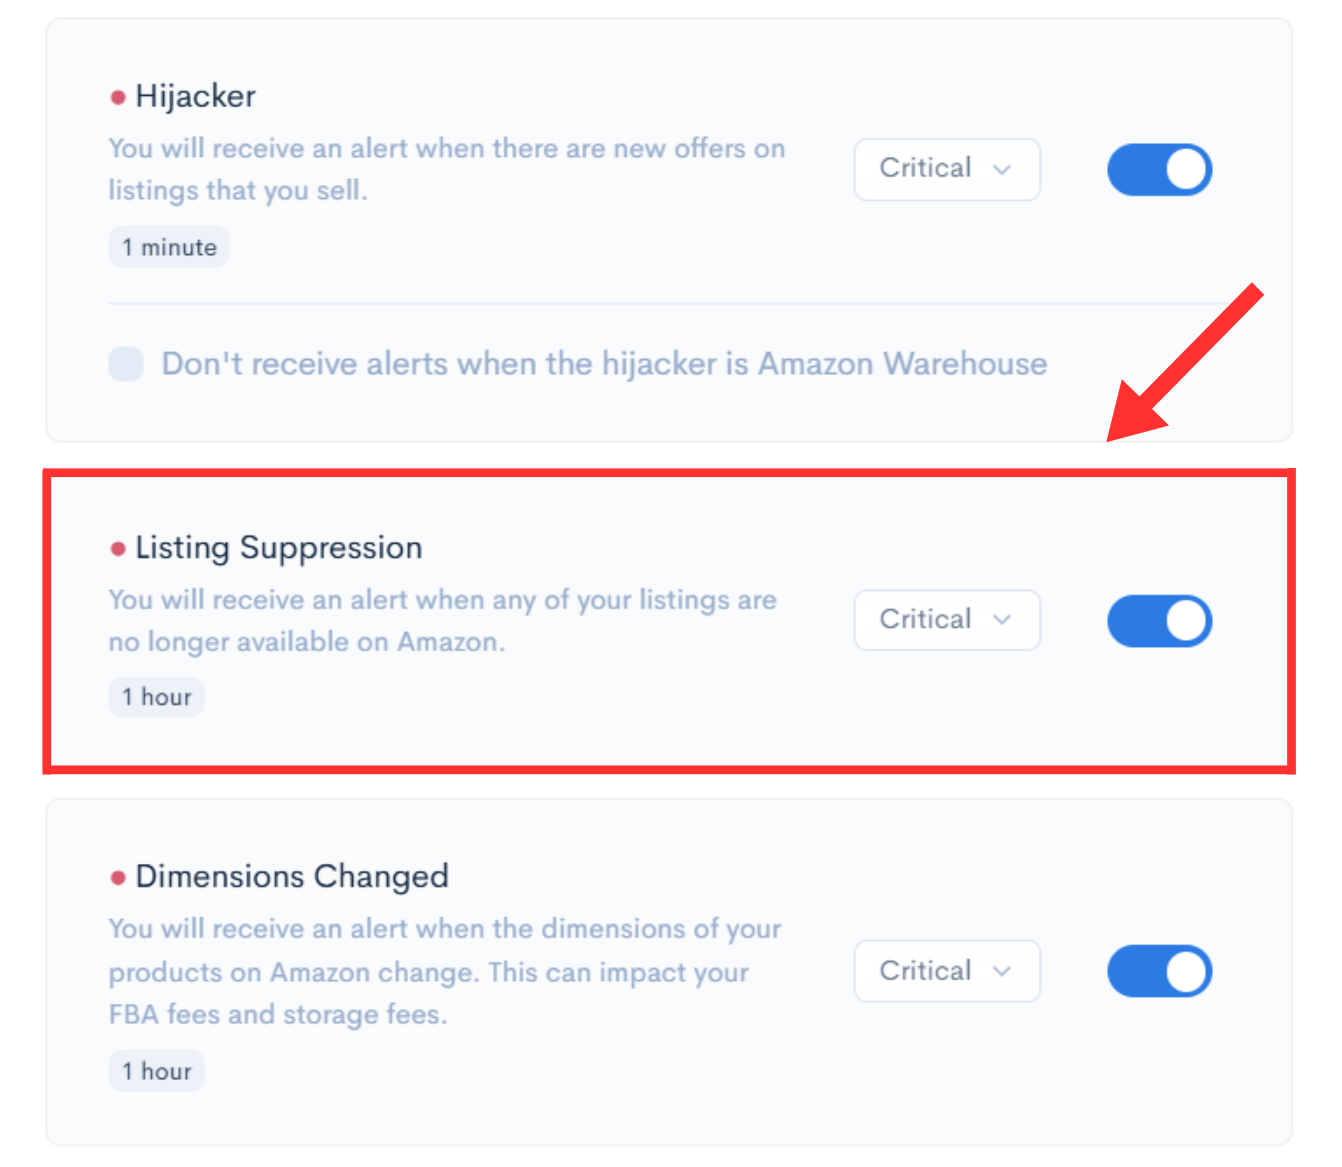Open the Dimensions Changed Critical priority dropdown

[947, 971]
